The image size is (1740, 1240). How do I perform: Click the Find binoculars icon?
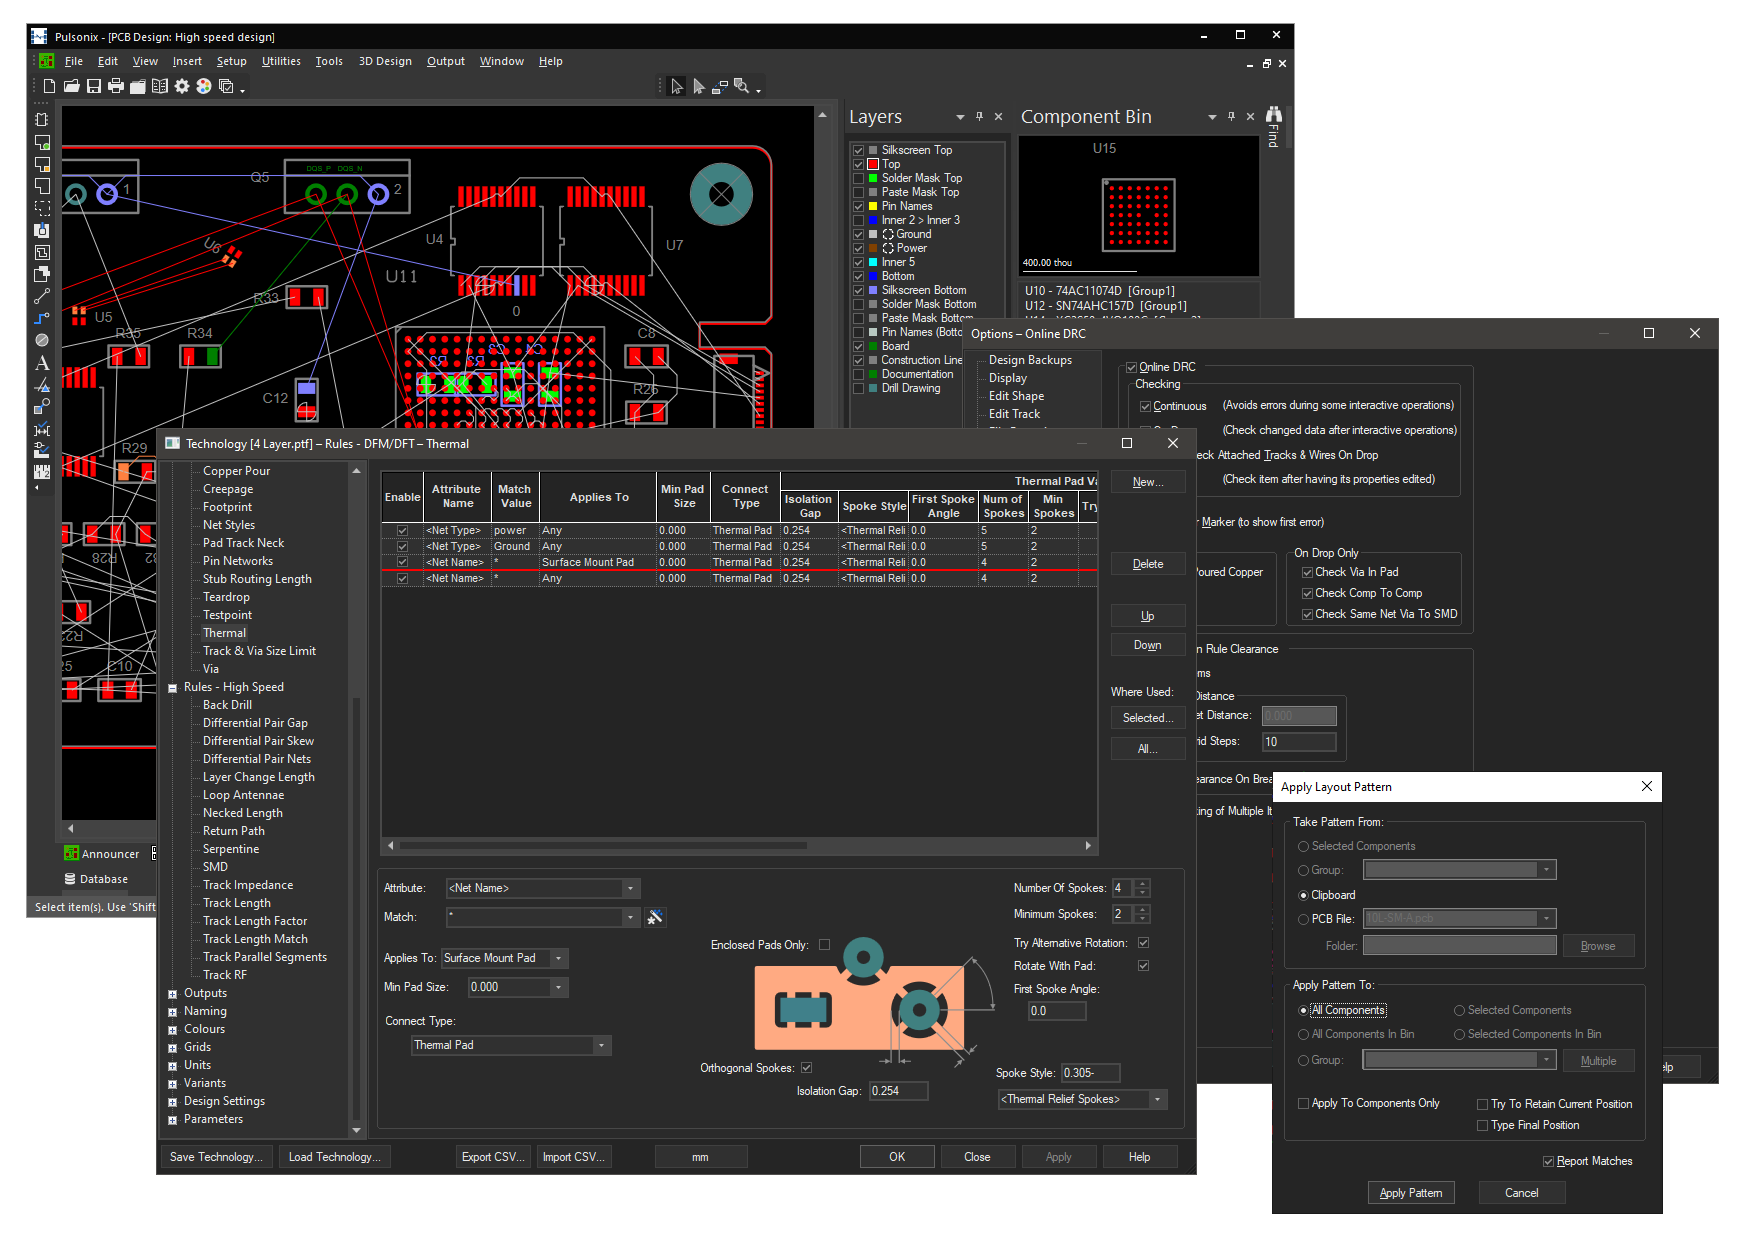tap(1273, 115)
